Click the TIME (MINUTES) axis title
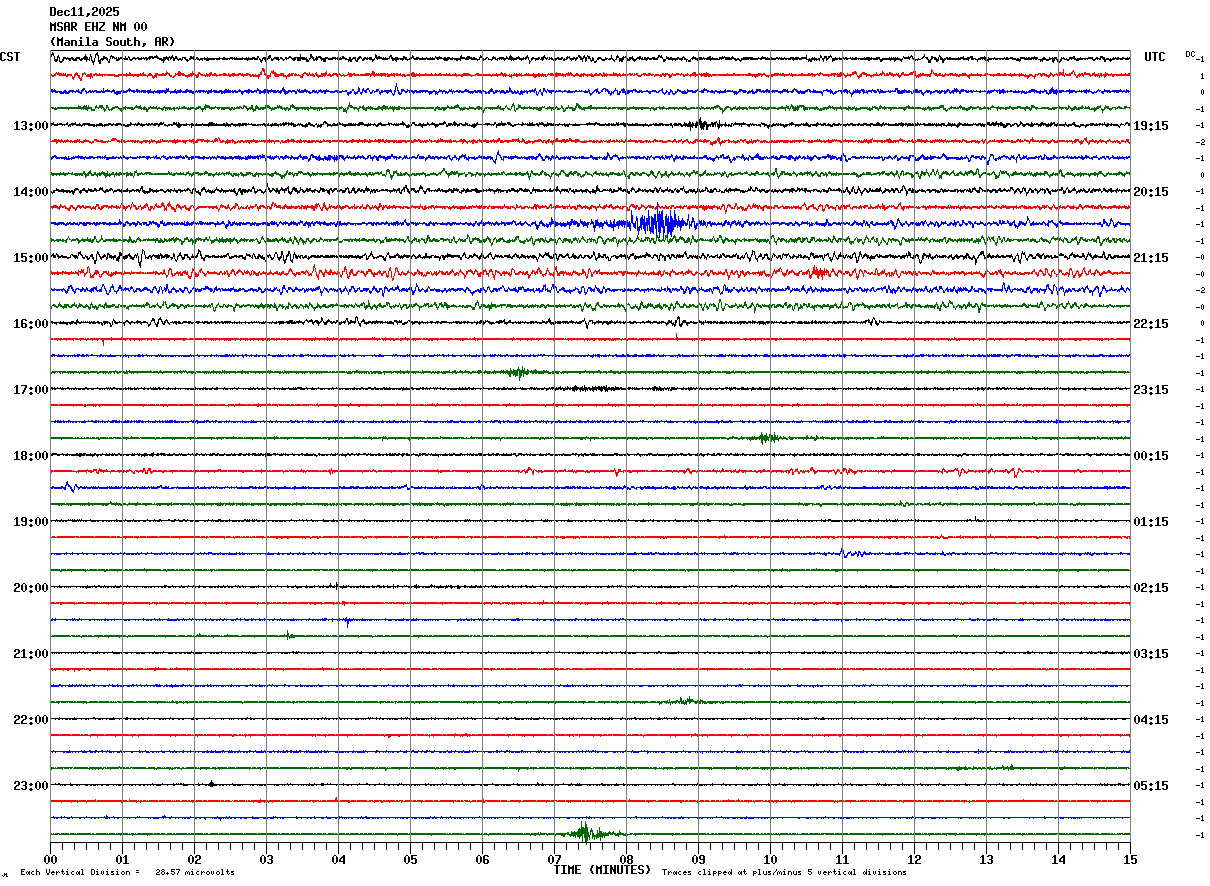This screenshot has height=886, width=1210. (602, 870)
